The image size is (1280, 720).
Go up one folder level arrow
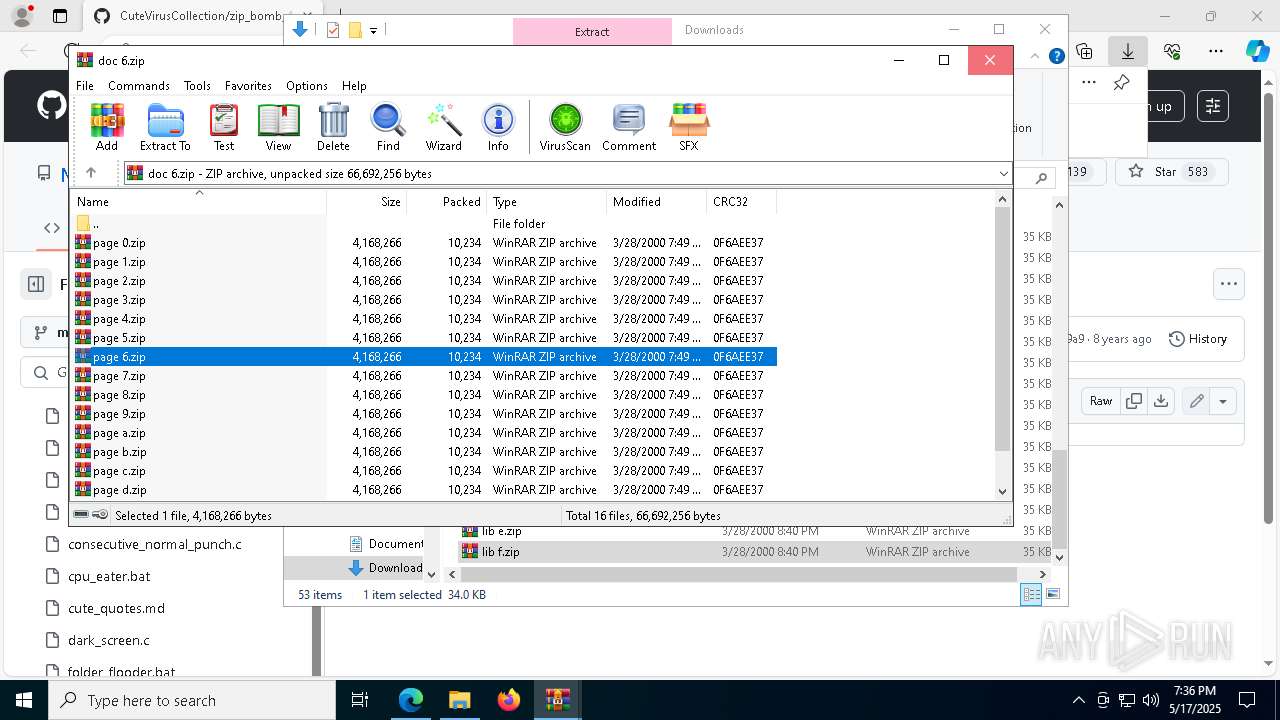(91, 173)
